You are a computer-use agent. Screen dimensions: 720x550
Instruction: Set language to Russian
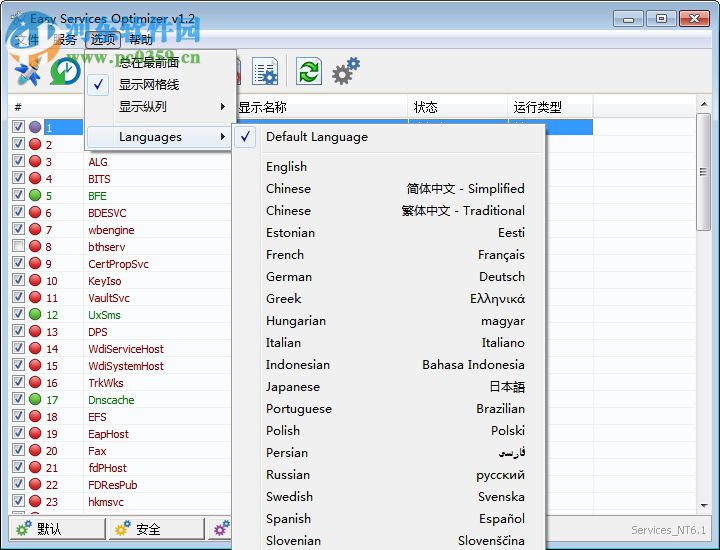(x=389, y=475)
